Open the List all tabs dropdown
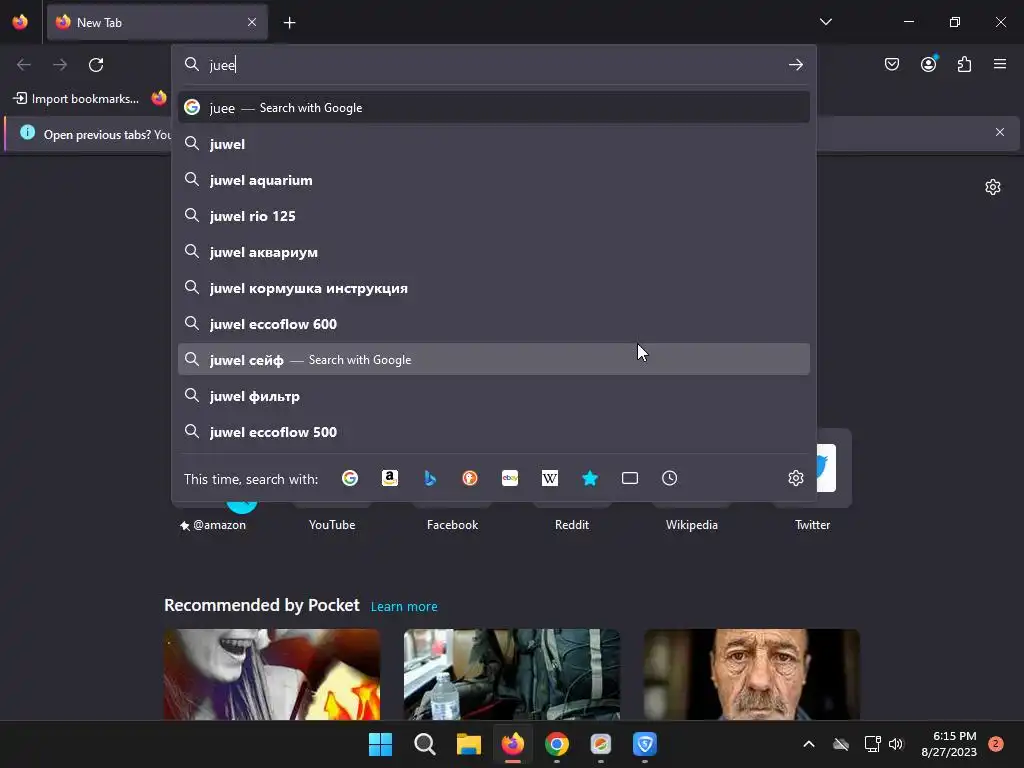 pos(825,22)
